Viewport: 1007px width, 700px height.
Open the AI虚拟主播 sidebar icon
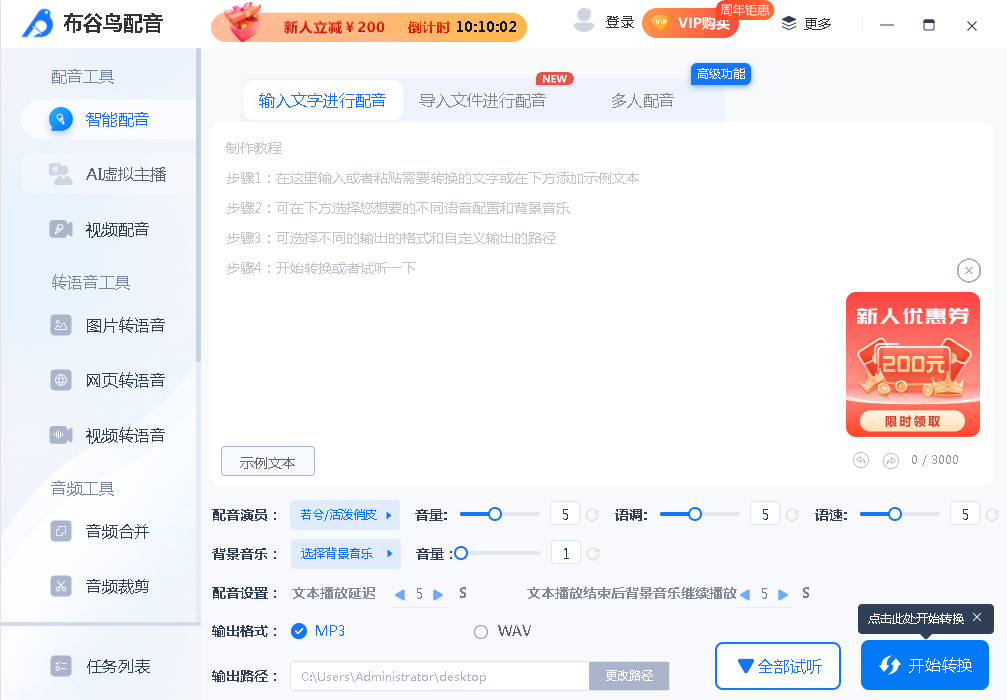click(61, 174)
